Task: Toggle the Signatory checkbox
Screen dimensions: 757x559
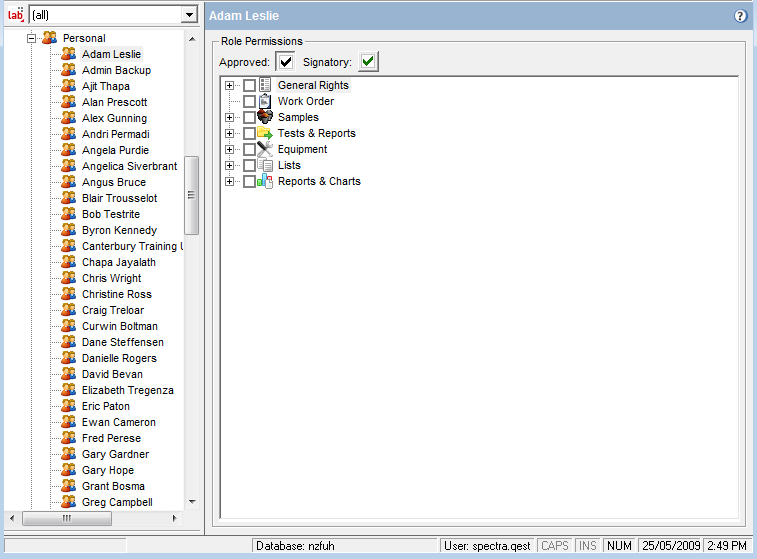Action: coord(370,62)
